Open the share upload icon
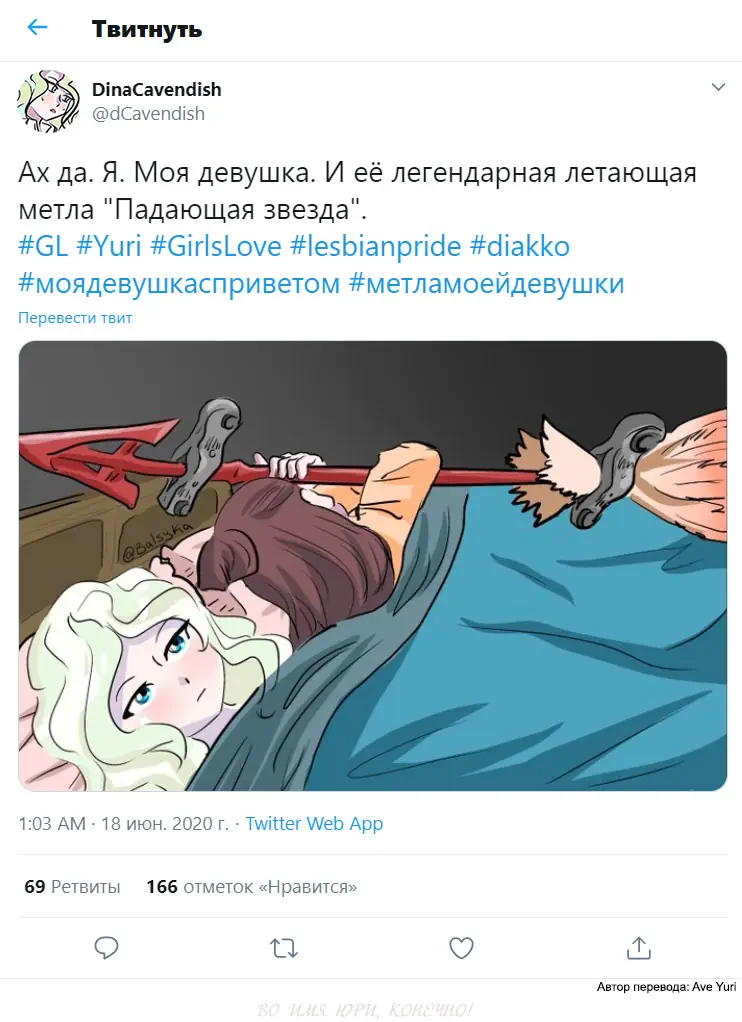The height and width of the screenshot is (1022, 742). click(x=638, y=948)
